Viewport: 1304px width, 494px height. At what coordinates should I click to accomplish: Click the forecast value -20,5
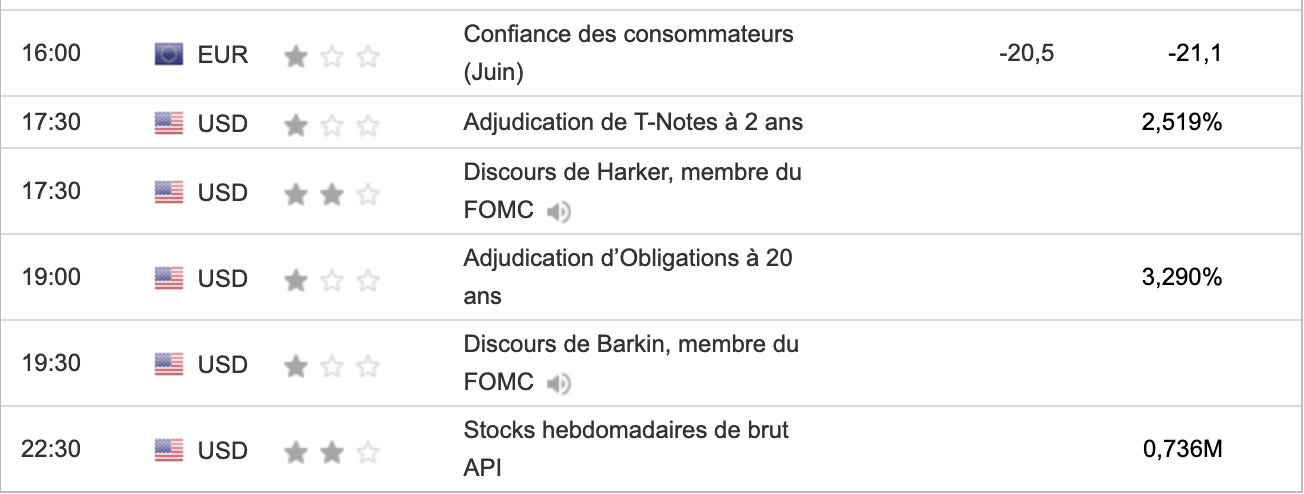coord(1026,54)
